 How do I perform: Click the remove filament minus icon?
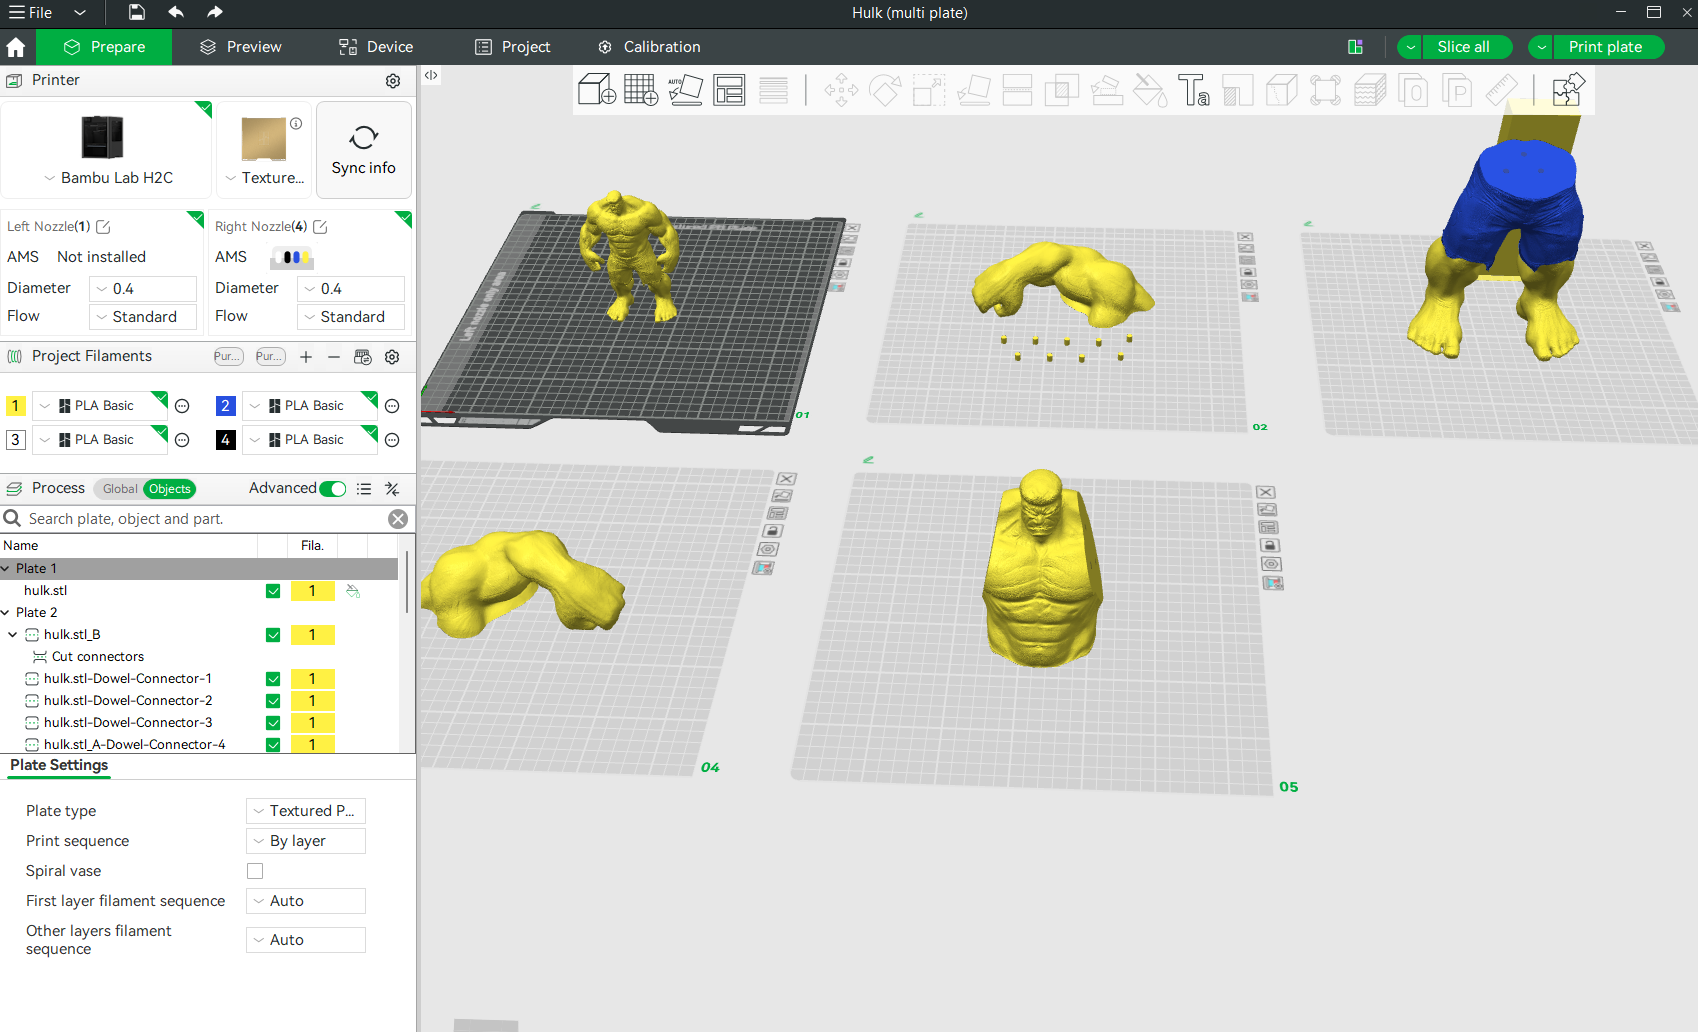tap(334, 357)
